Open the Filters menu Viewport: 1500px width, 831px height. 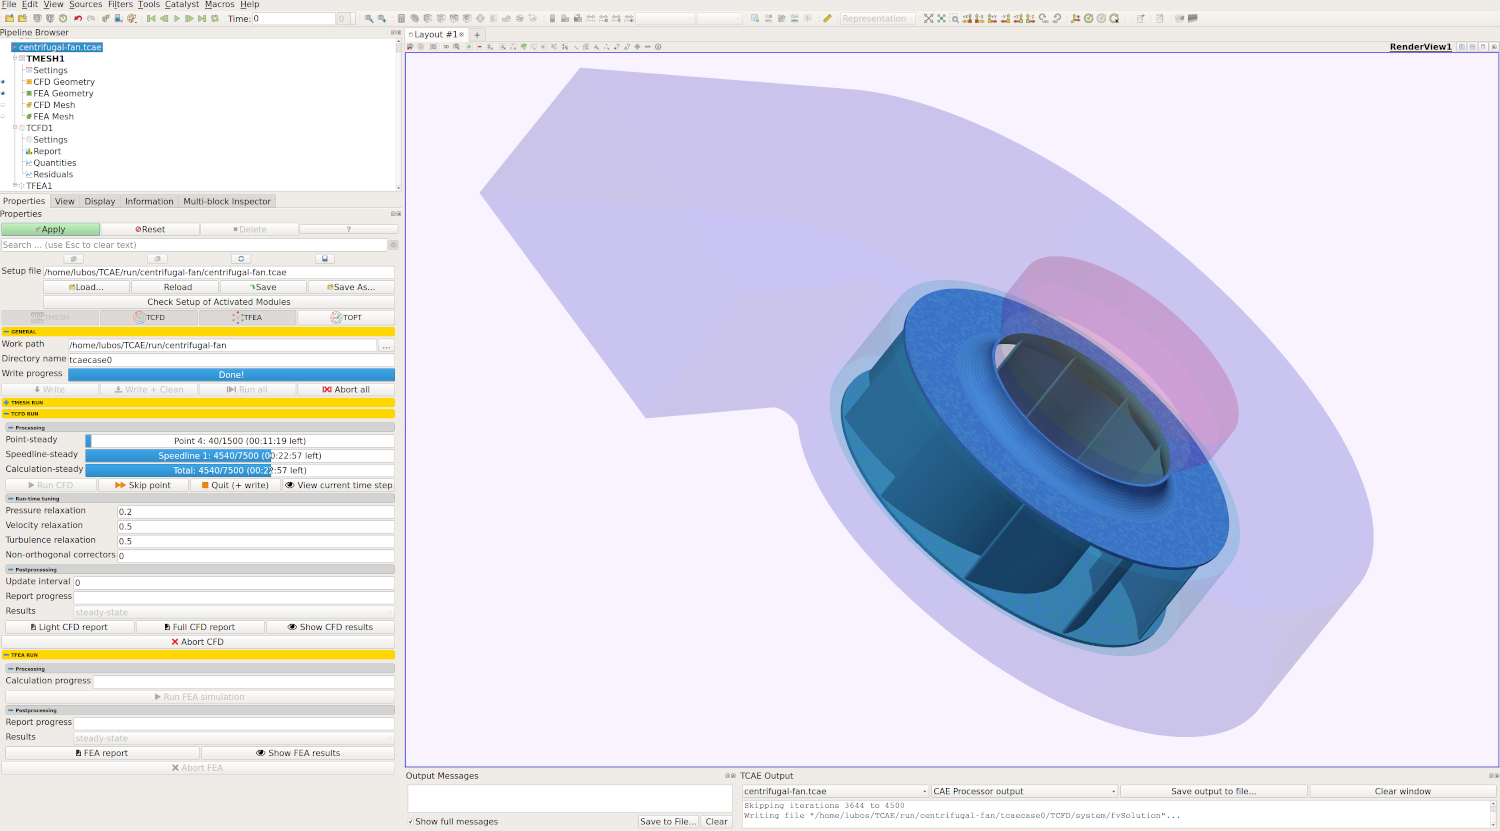click(x=120, y=5)
